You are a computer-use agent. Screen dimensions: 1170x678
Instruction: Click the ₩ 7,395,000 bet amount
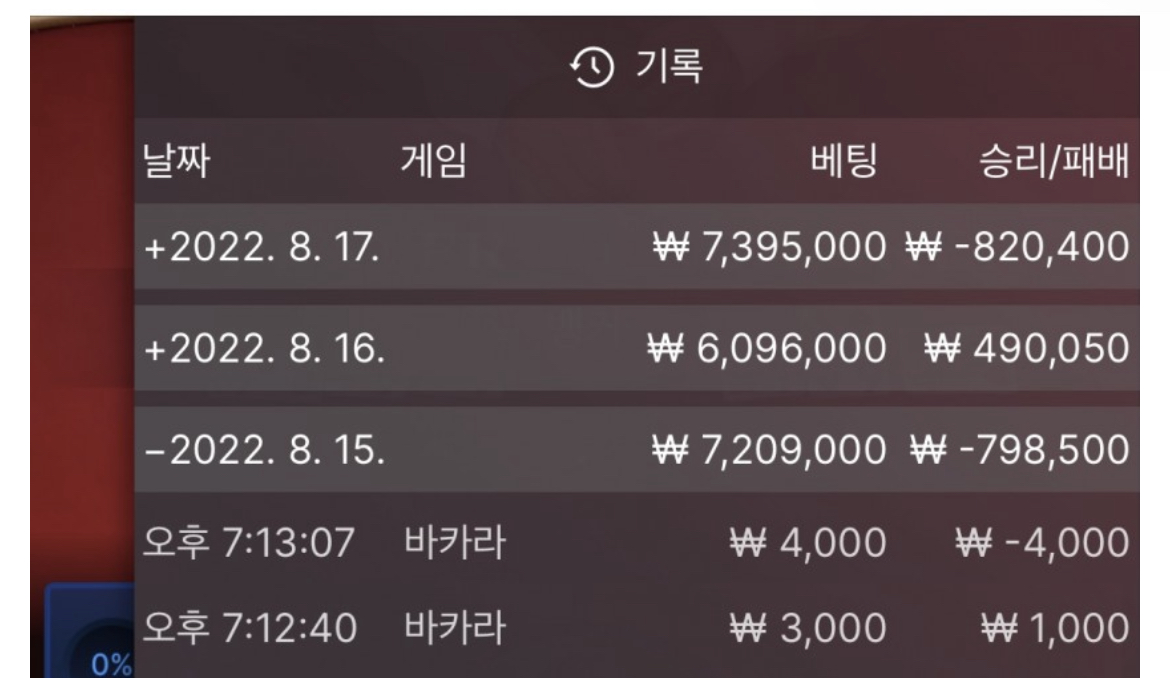769,247
